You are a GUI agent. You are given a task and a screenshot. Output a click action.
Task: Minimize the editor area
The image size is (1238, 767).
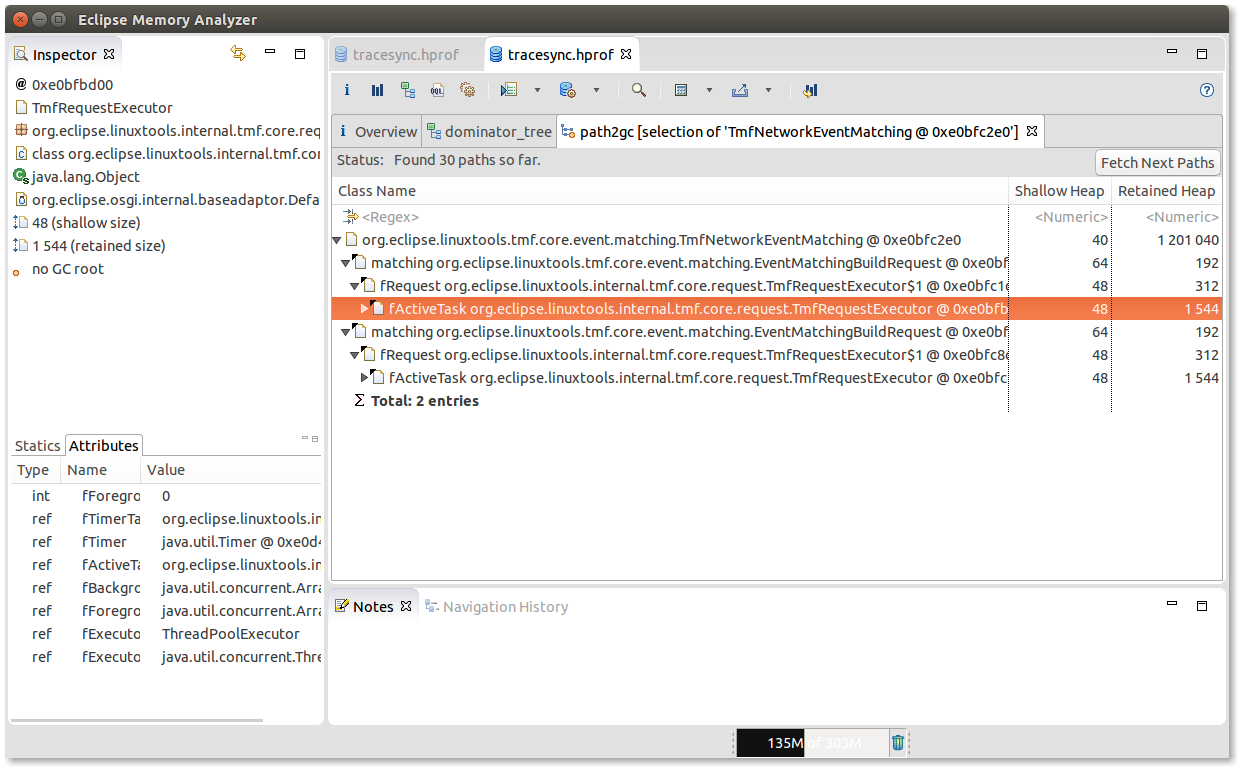point(1173,52)
